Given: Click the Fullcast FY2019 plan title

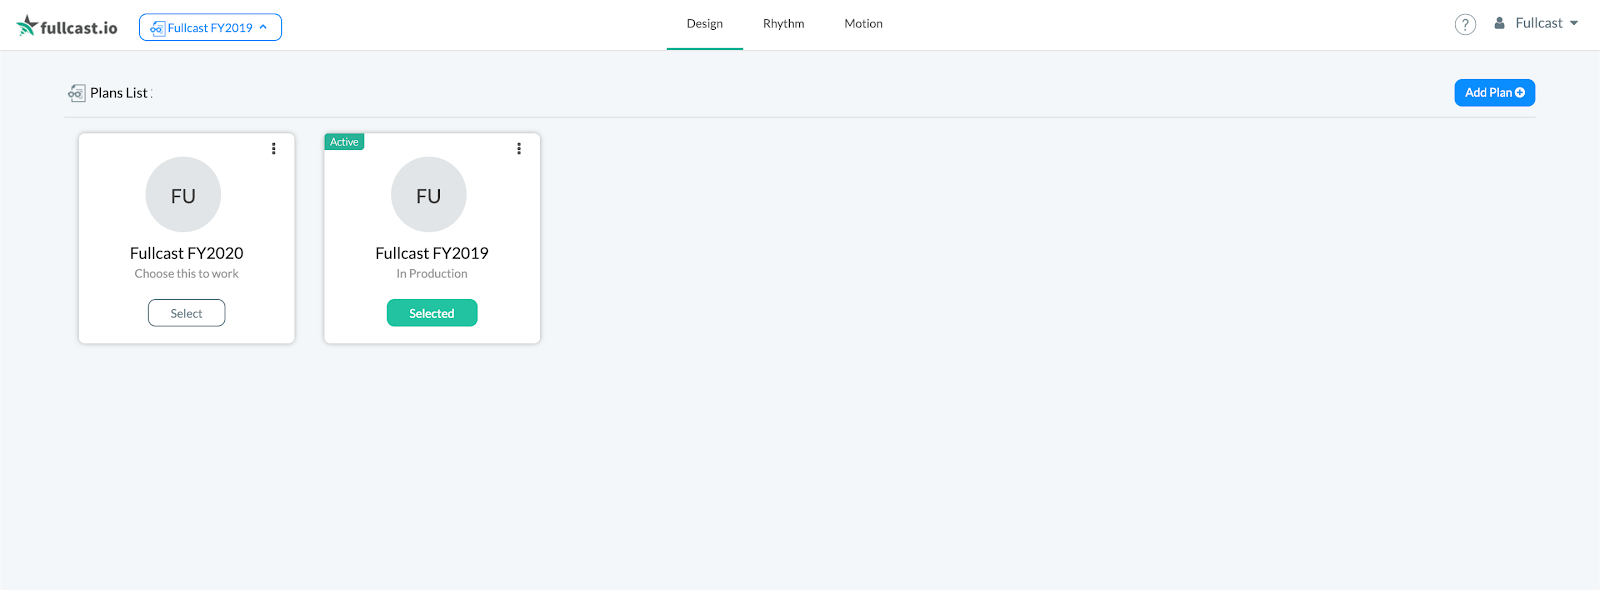Looking at the screenshot, I should [x=432, y=253].
